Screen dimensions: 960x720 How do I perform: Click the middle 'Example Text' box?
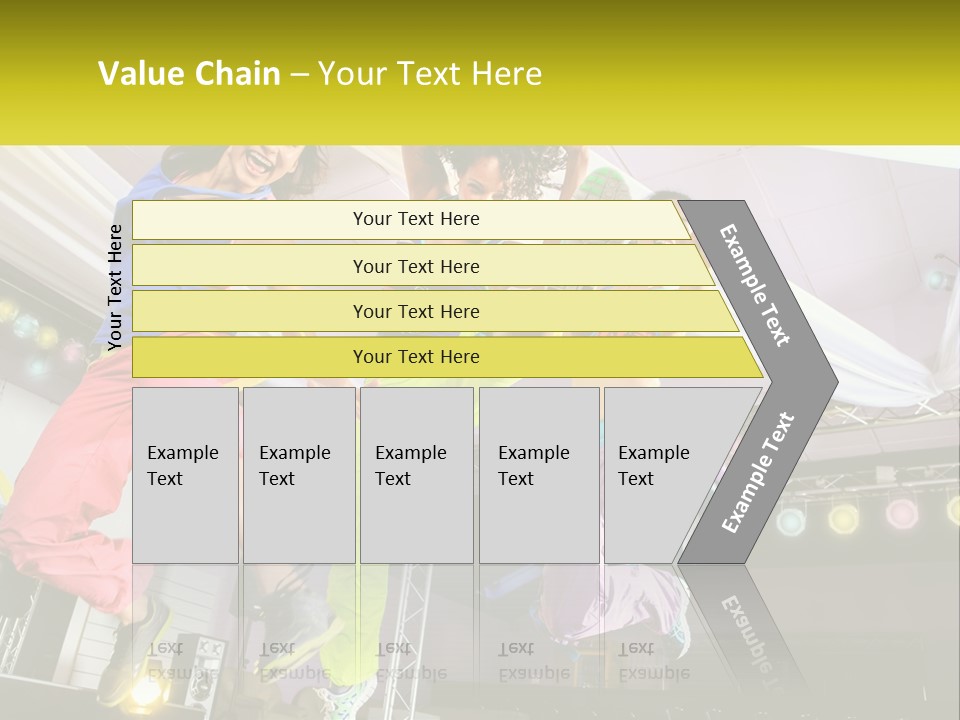pos(416,475)
